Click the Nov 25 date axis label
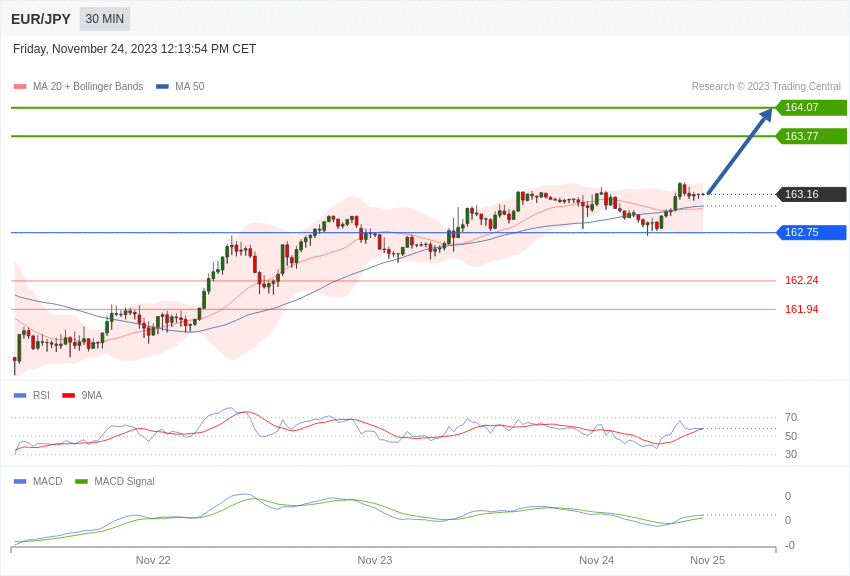 pos(707,560)
